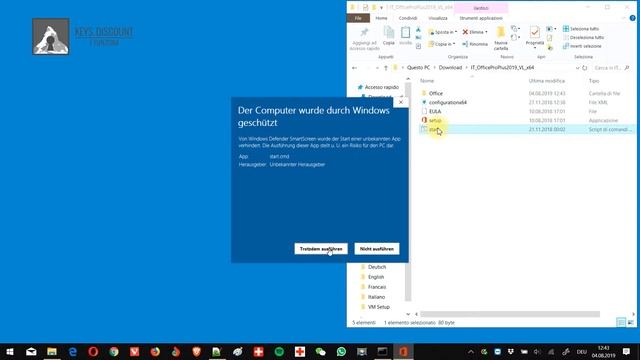Expand chevron after Questo PC breadcrumb
This screenshot has width=640, height=360.
click(x=434, y=68)
